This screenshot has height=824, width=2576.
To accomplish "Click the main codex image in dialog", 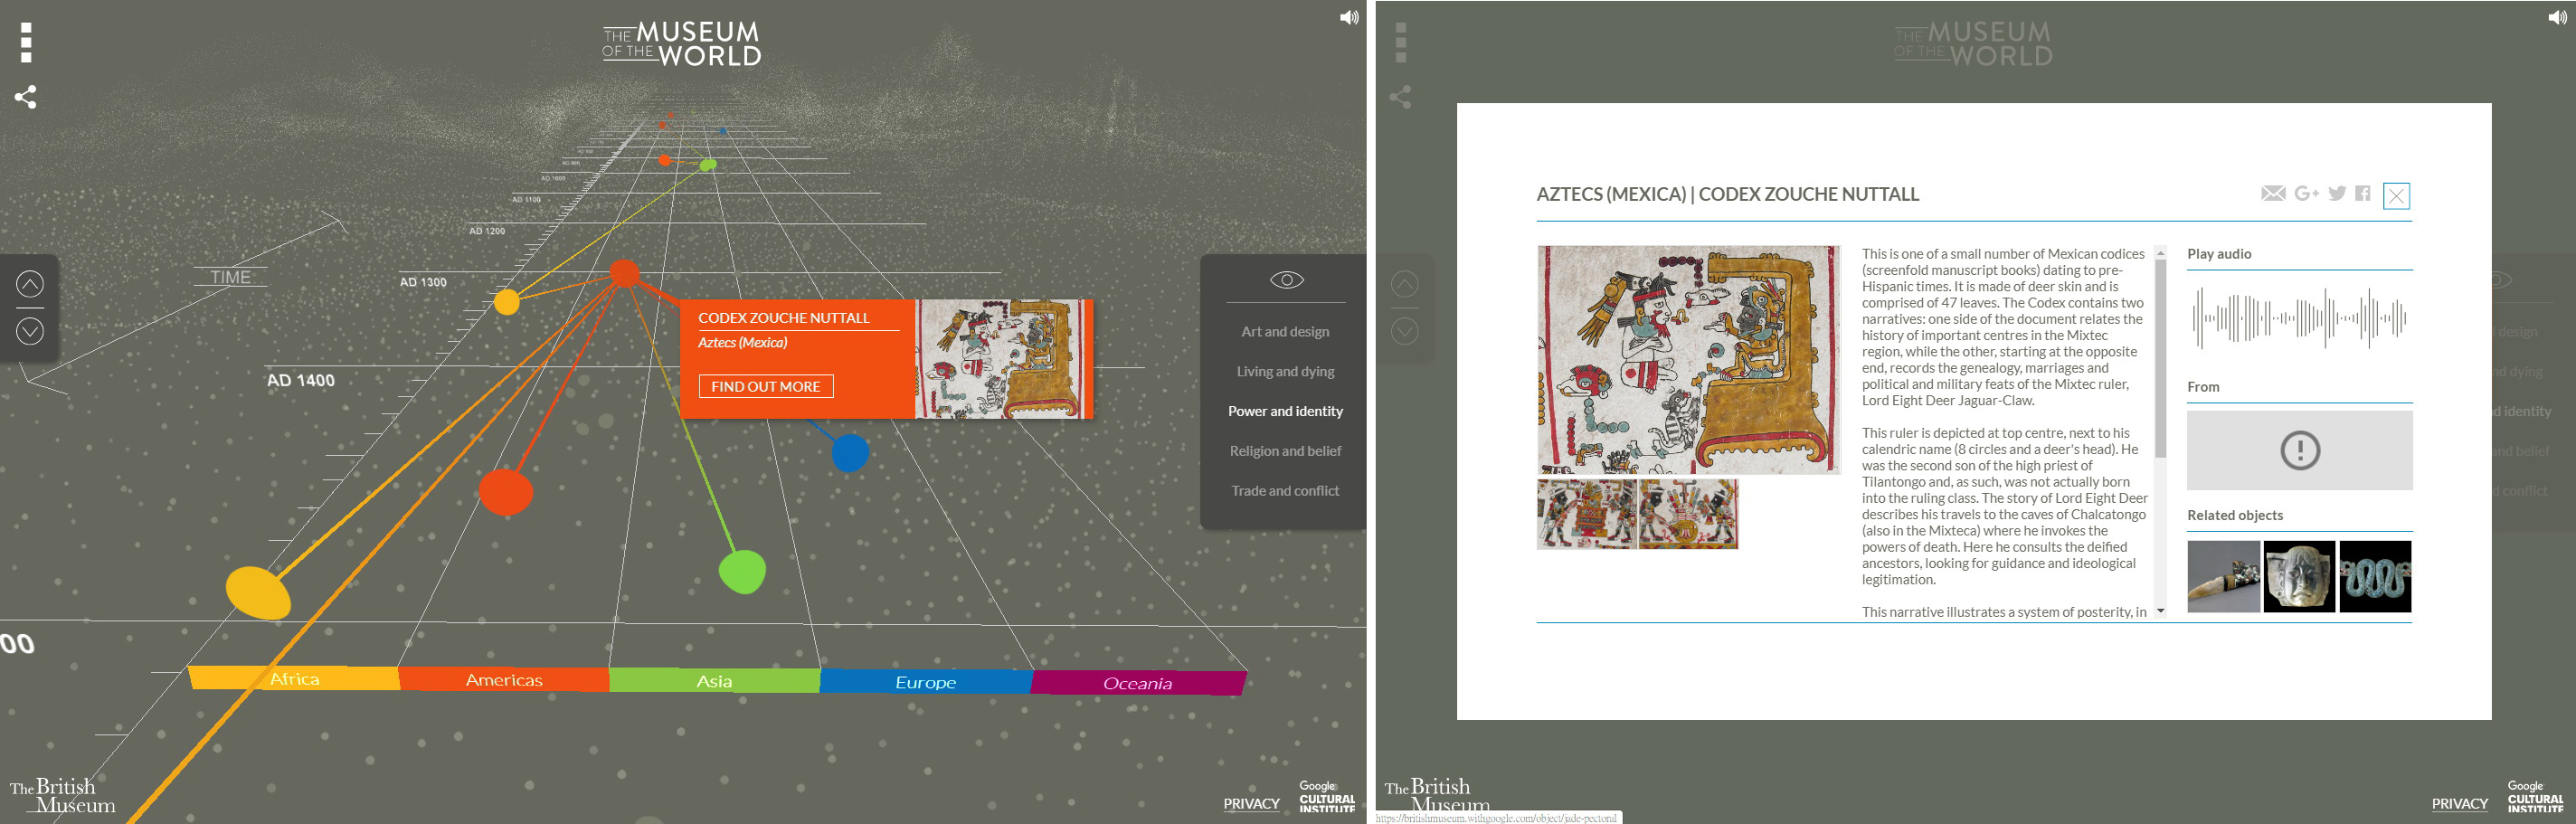I will point(1688,360).
